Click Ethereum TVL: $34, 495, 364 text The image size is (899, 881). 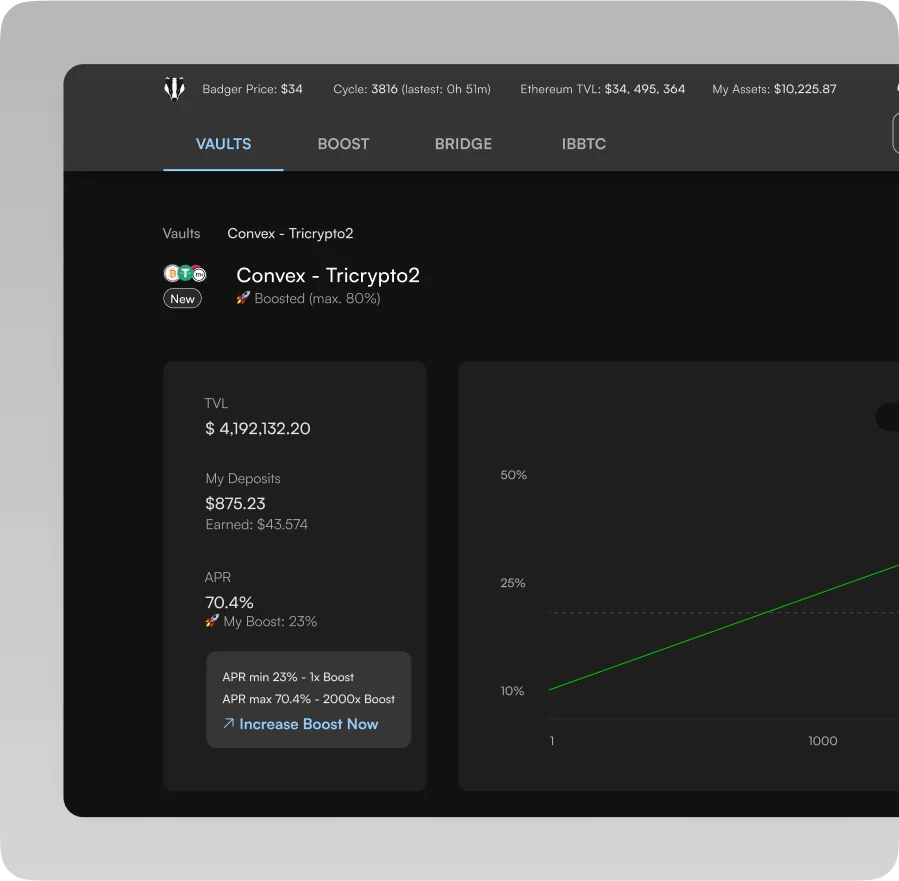[603, 89]
